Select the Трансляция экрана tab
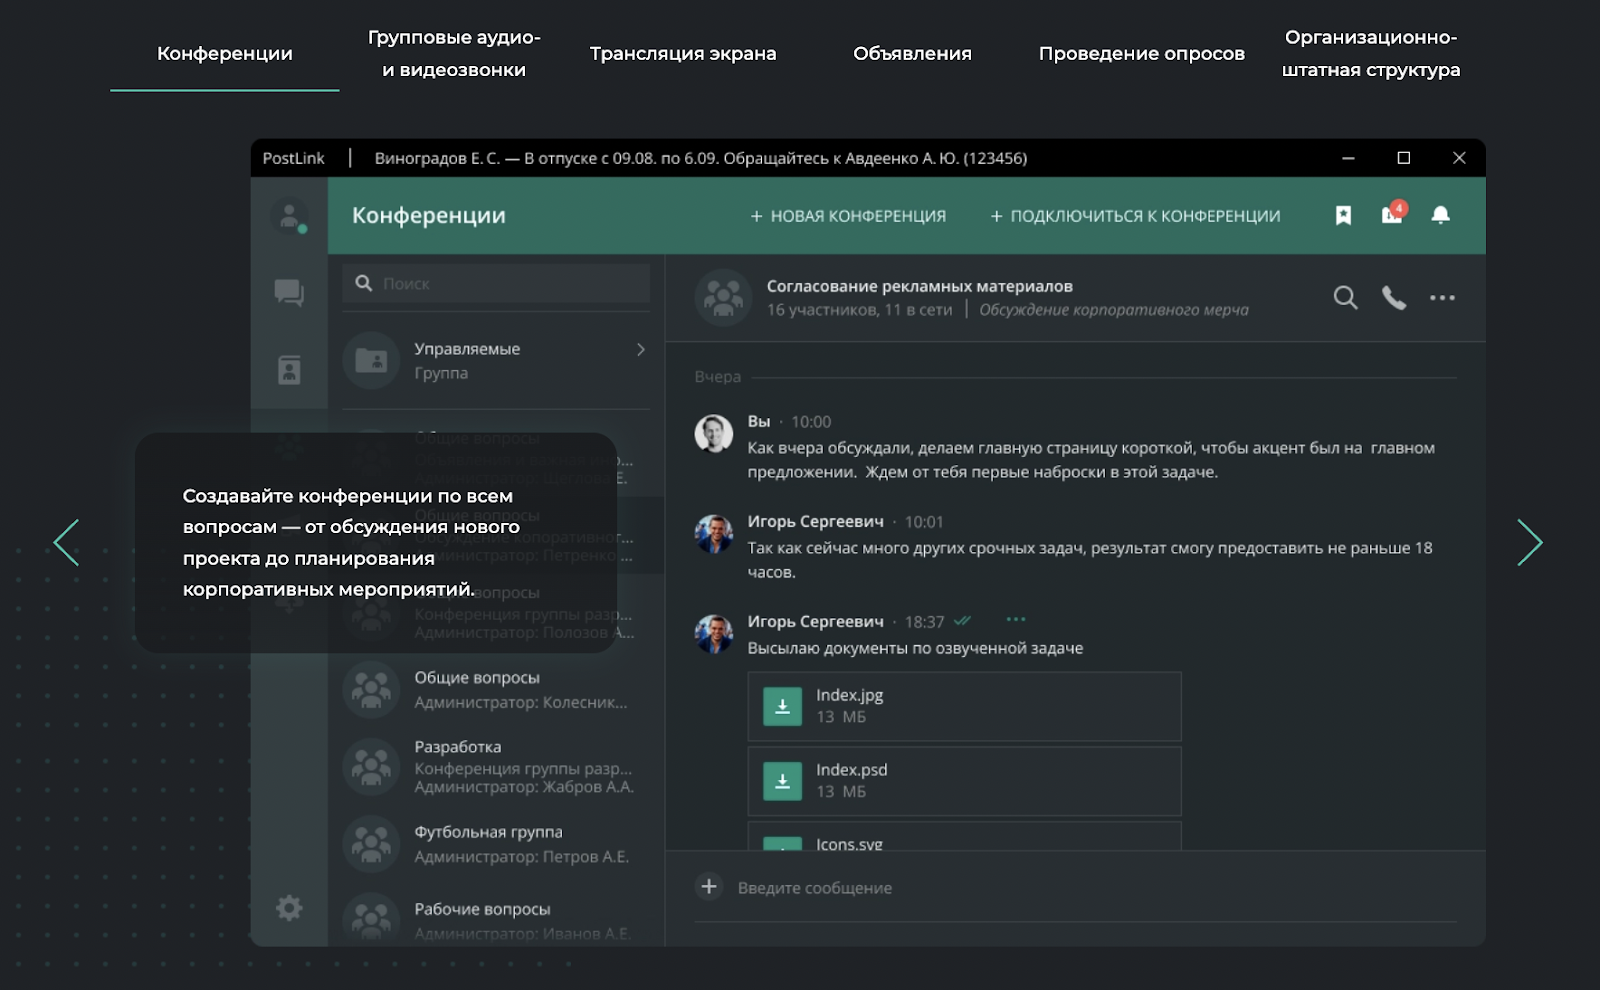Viewport: 1600px width, 990px height. (x=683, y=54)
